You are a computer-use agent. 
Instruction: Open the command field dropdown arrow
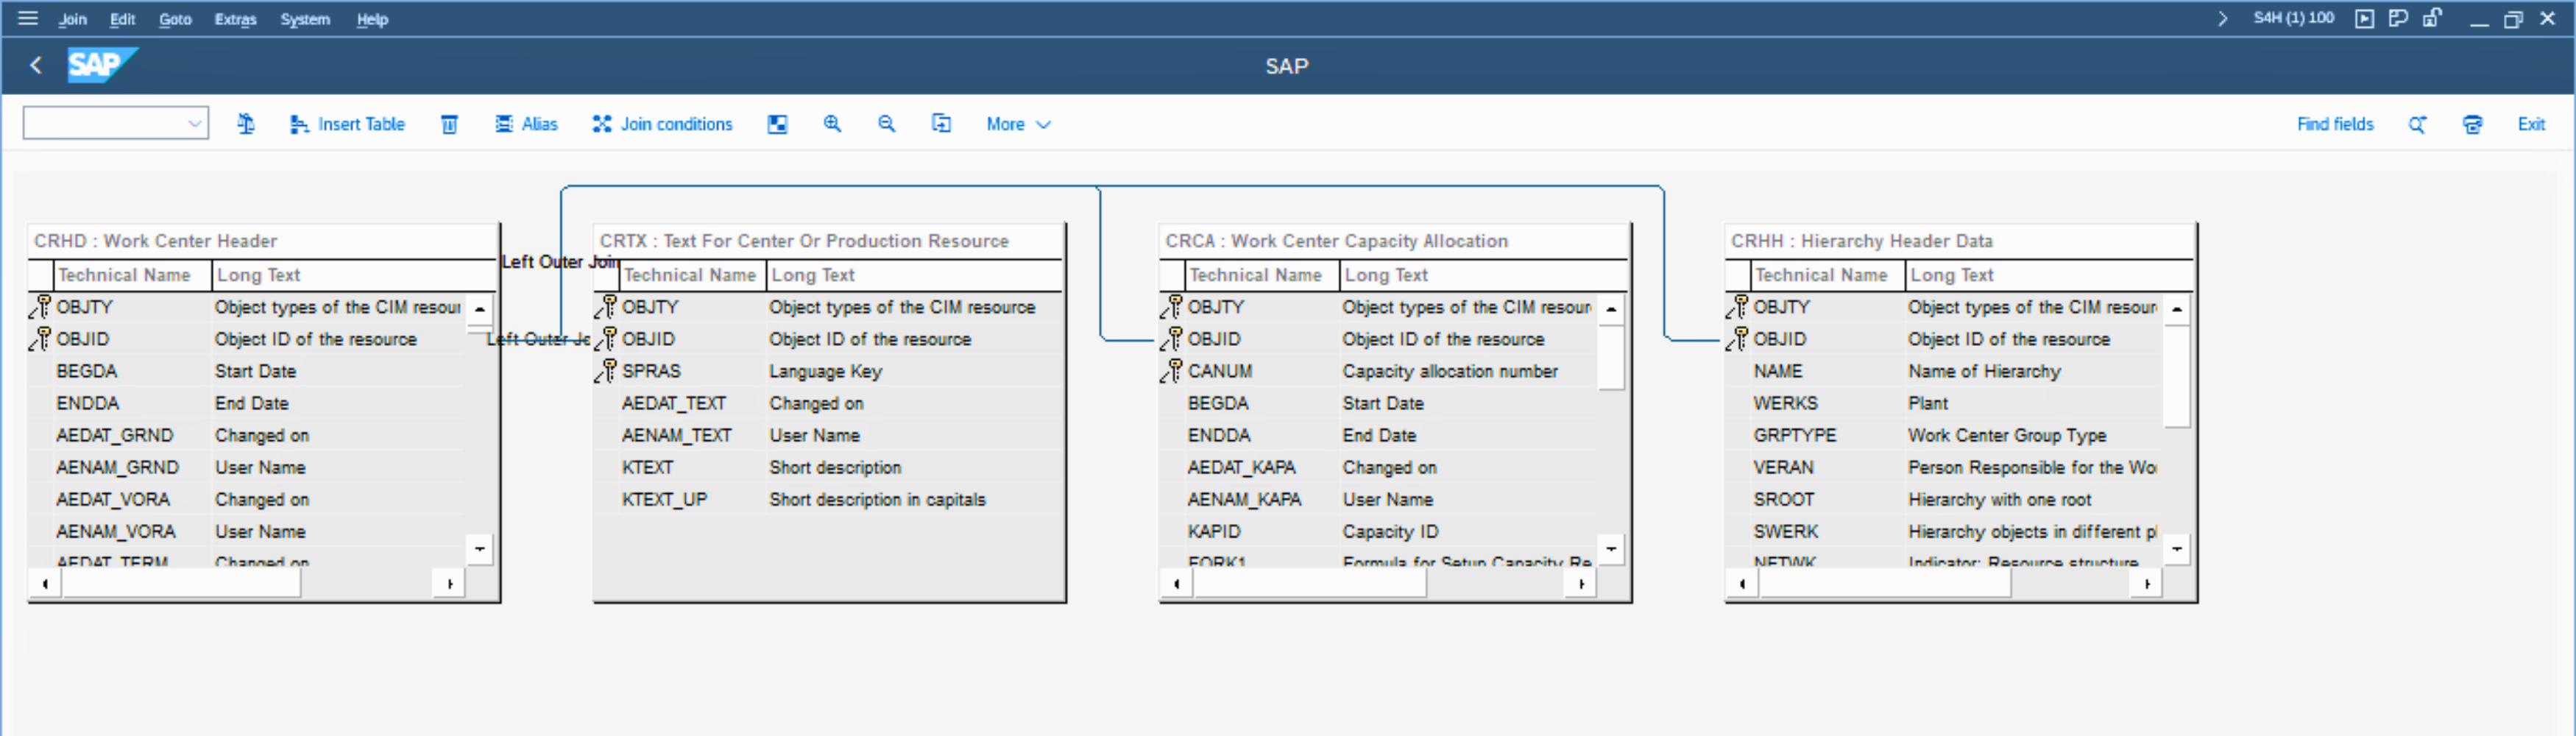194,124
